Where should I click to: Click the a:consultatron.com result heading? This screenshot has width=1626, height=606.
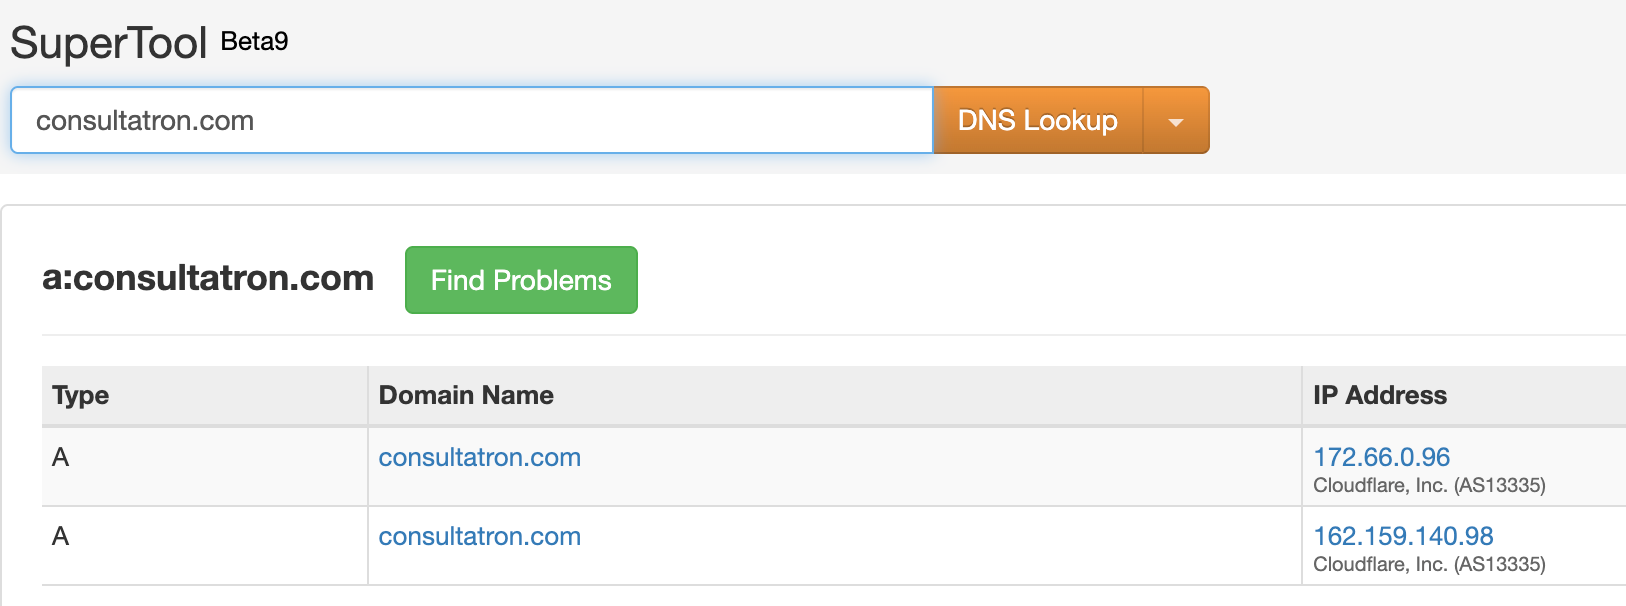(208, 278)
